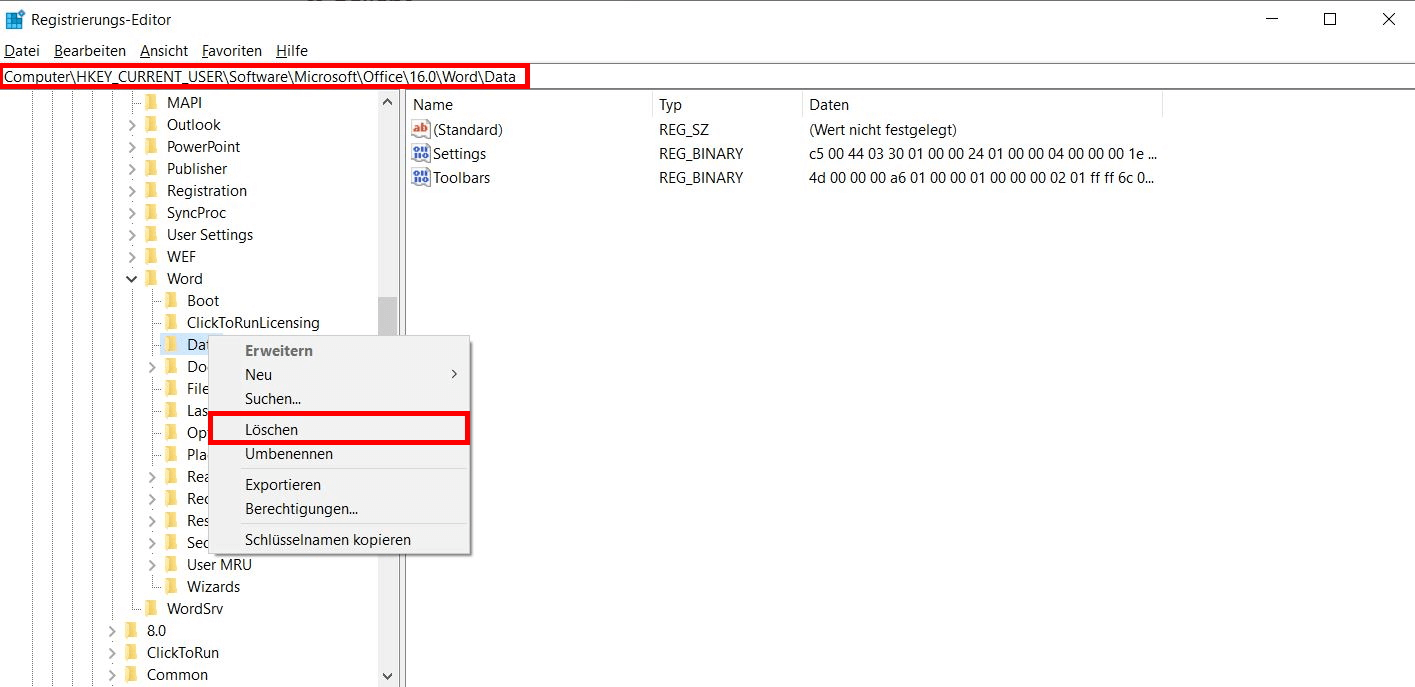Select Schlüsselnamen kopieren entry

(340, 540)
